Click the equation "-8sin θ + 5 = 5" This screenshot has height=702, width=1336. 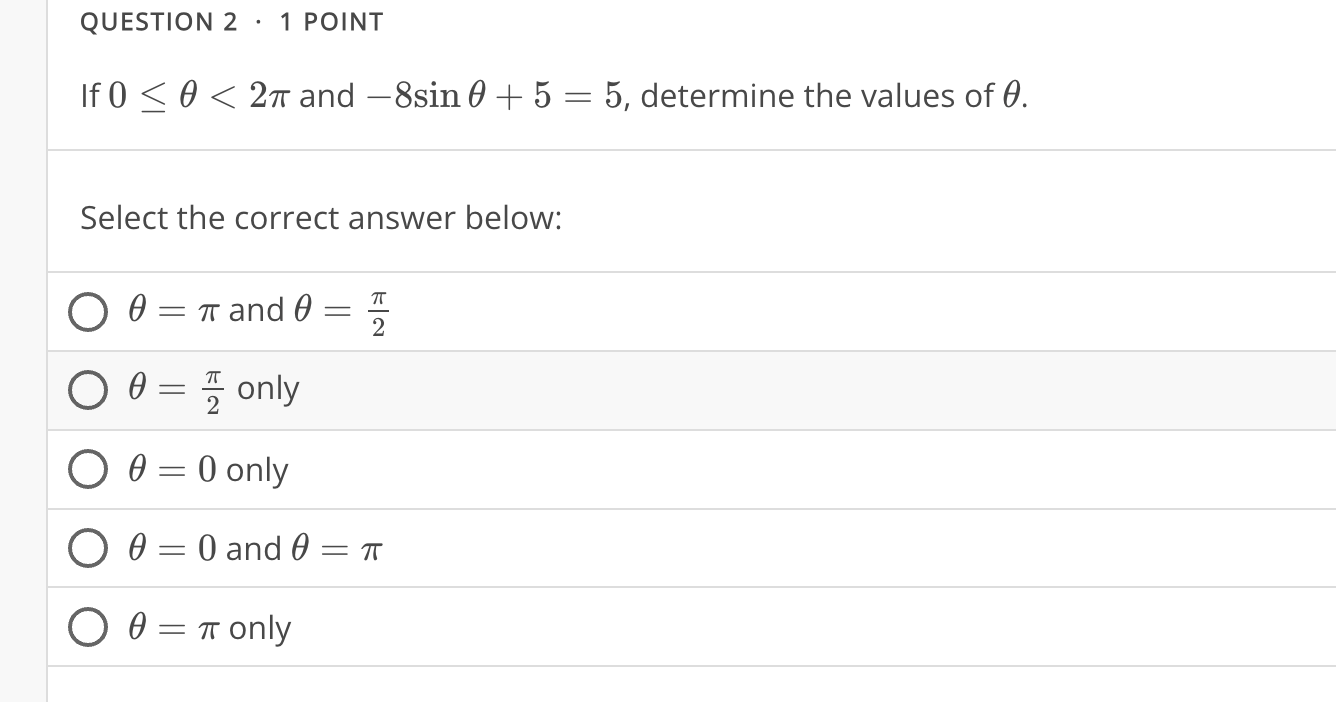click(480, 95)
